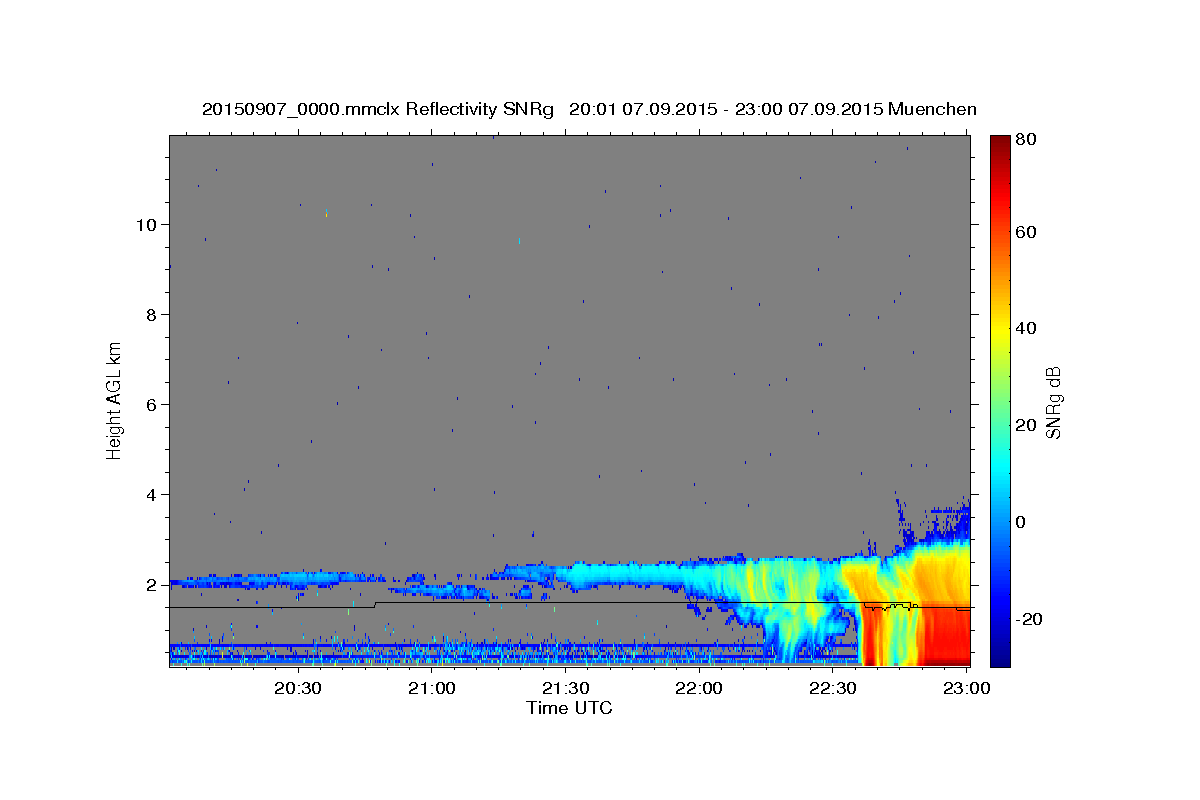The height and width of the screenshot is (800, 1200).
Task: Click the 23:00 time tick label
Action: 966,688
